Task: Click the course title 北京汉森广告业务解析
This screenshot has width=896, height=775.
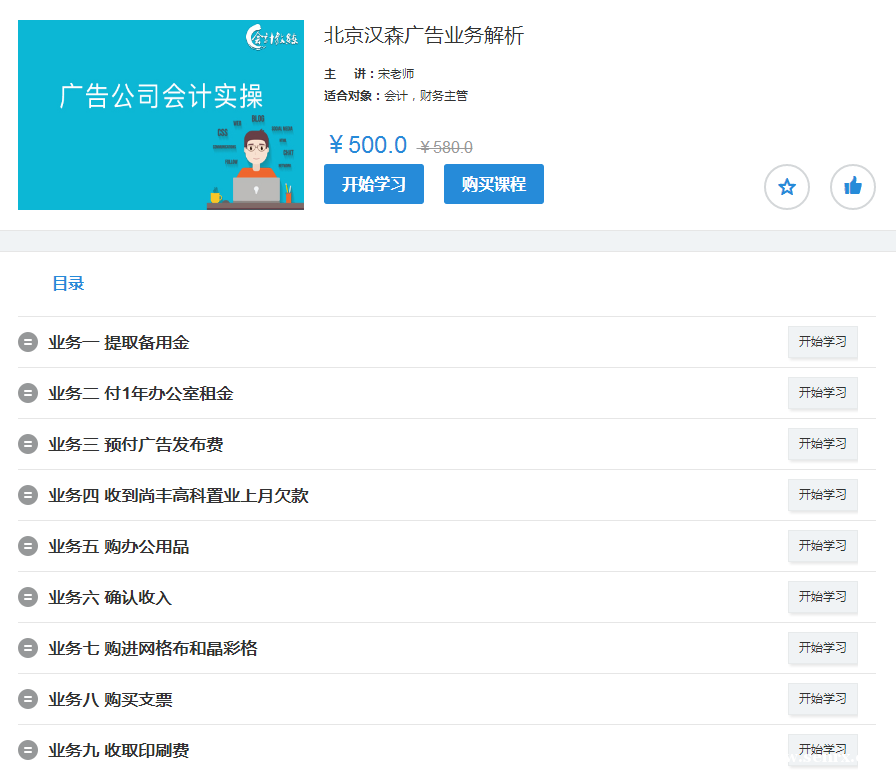Action: point(423,36)
